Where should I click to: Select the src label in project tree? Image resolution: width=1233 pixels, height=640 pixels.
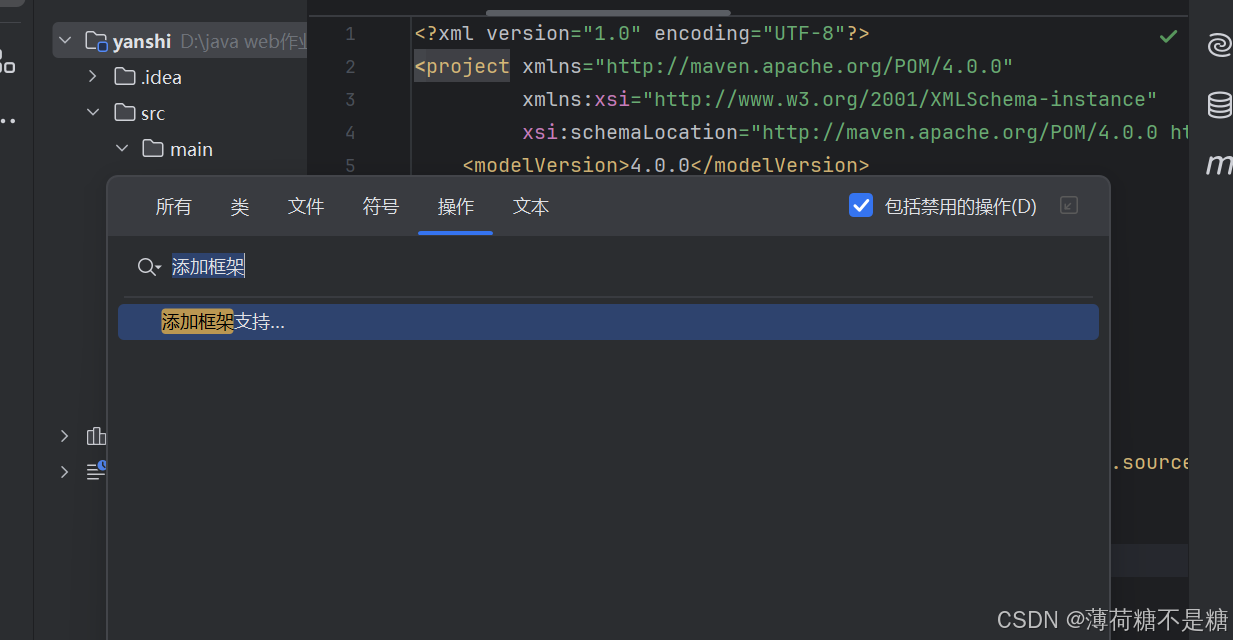coord(153,113)
